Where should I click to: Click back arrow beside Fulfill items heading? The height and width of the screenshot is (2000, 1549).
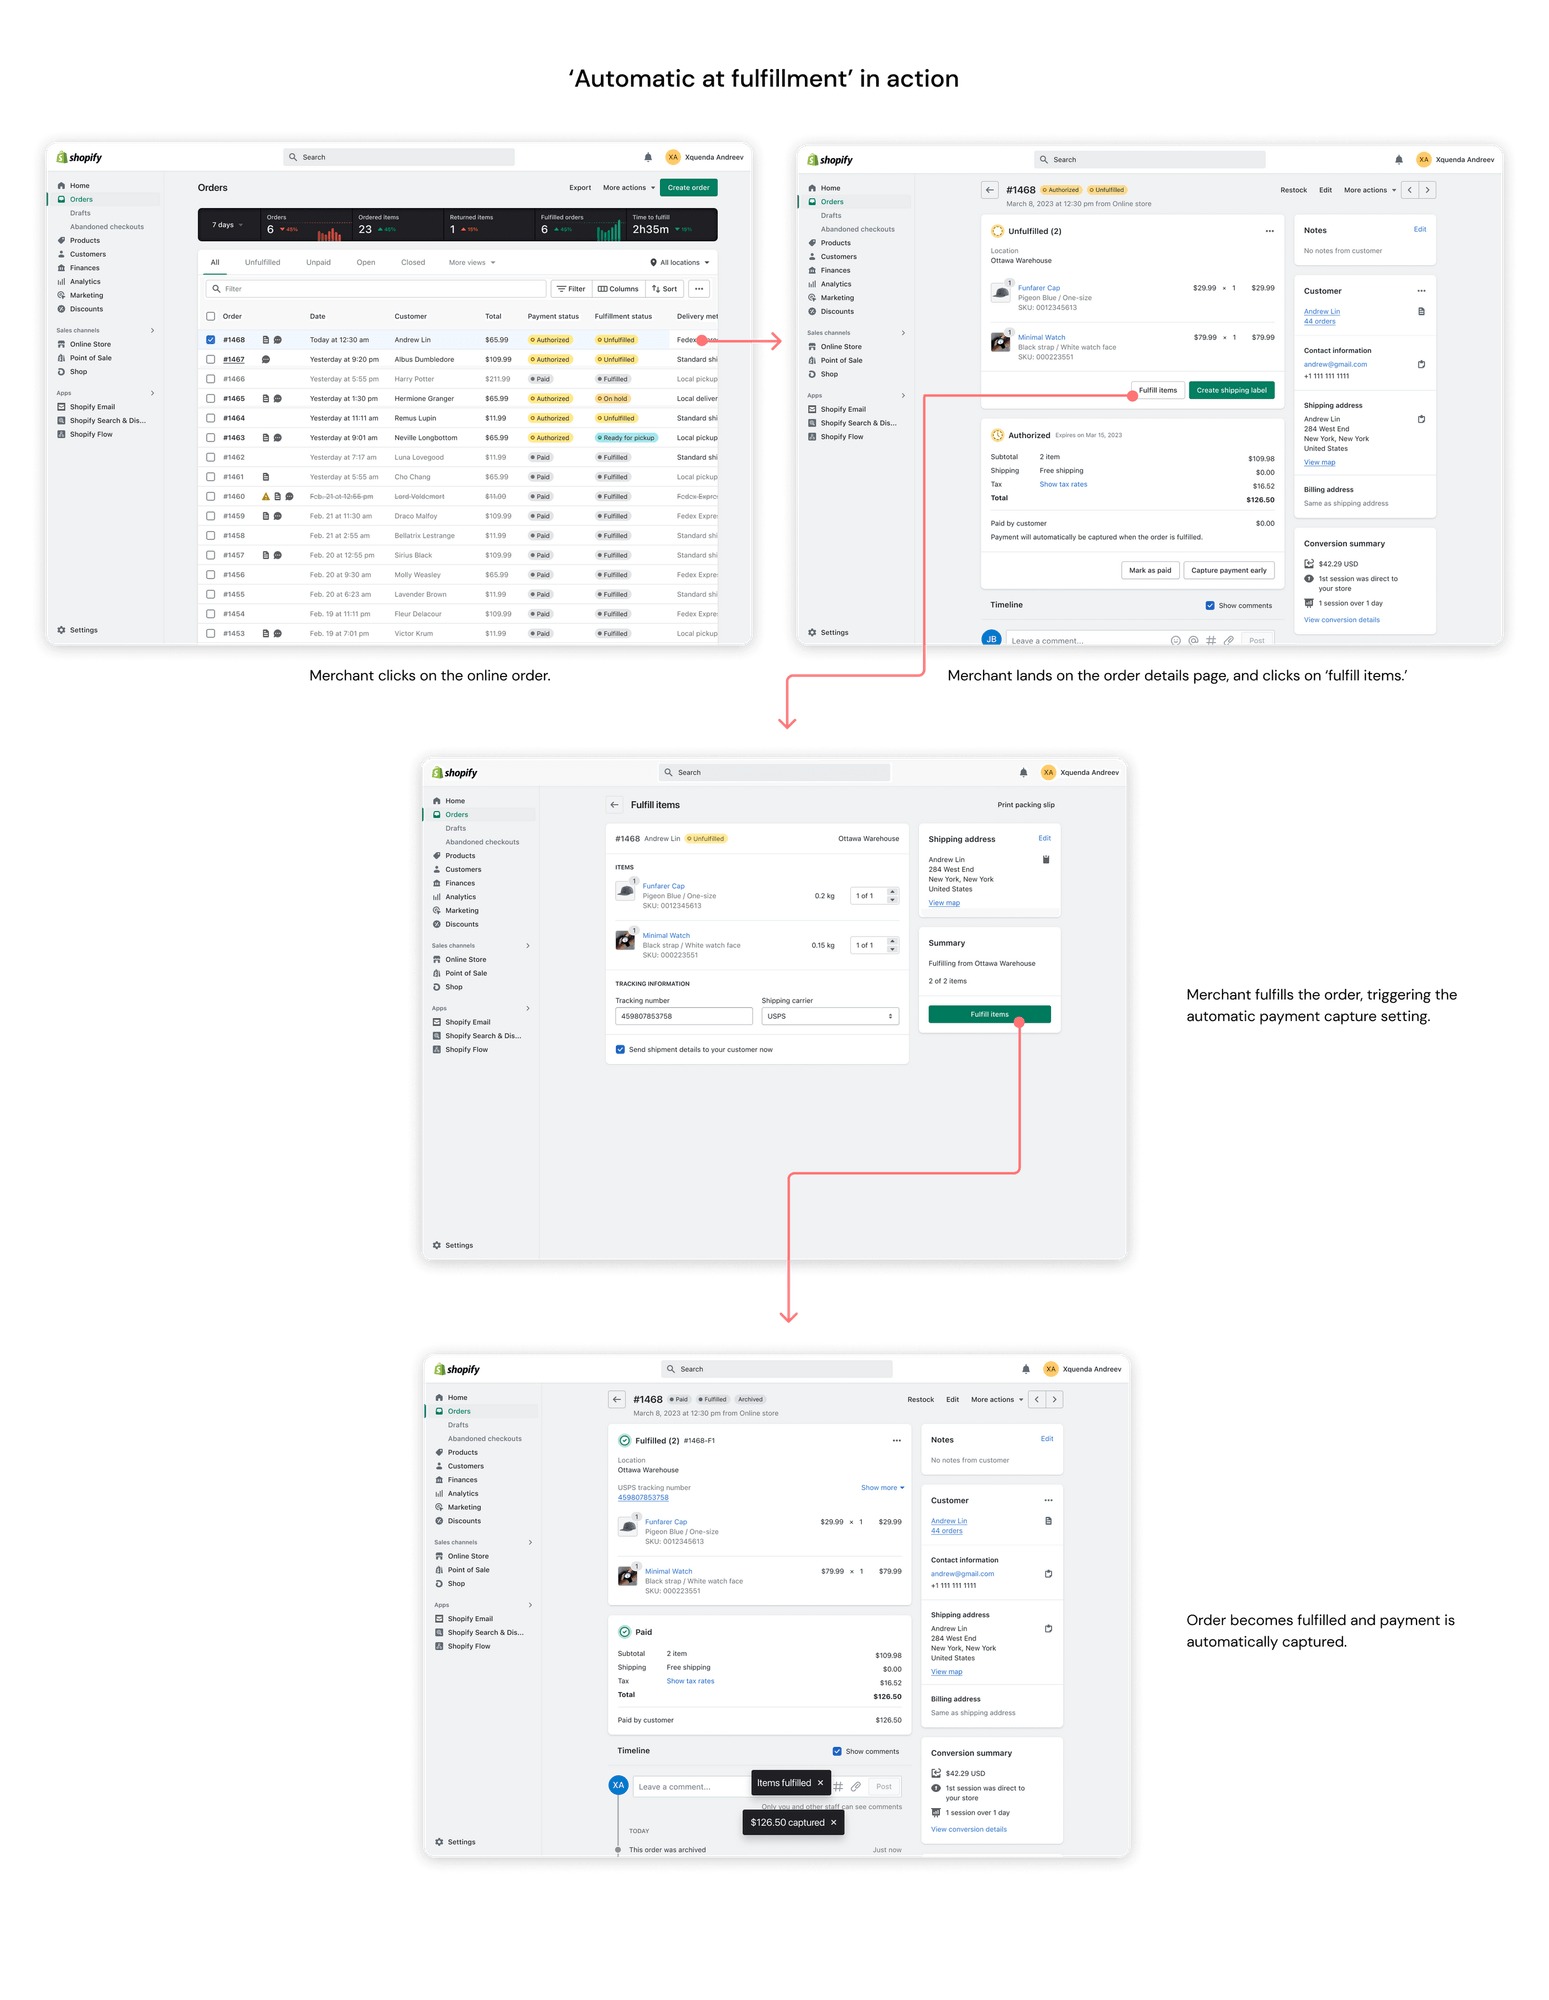click(x=615, y=805)
